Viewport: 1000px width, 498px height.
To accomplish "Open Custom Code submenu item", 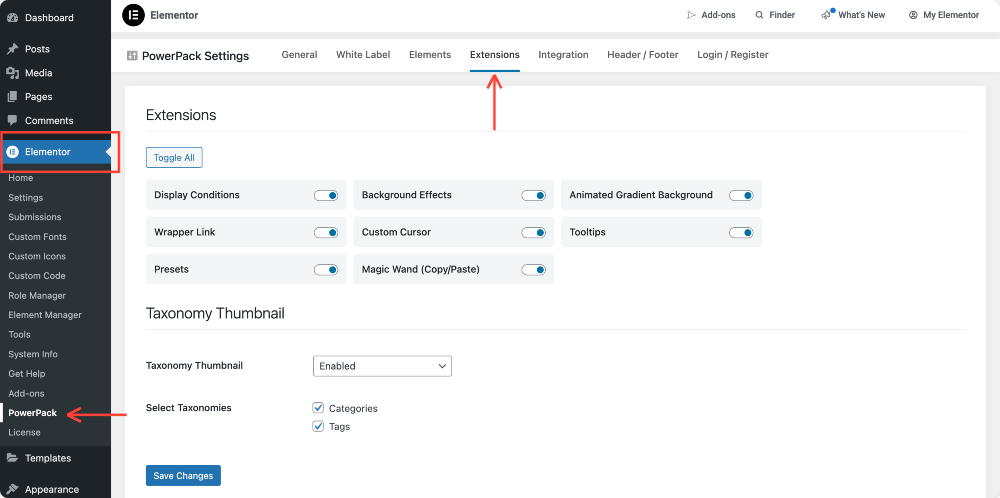I will 36,275.
